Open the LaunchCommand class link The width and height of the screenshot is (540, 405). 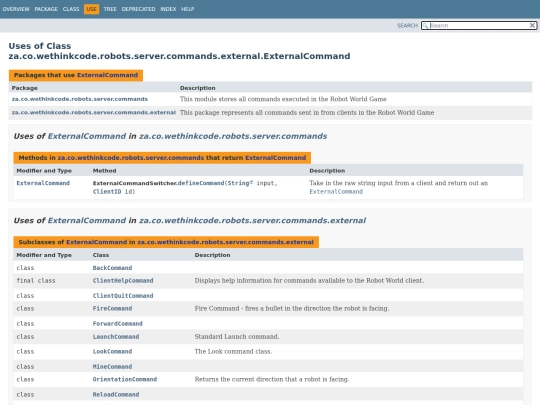116,337
